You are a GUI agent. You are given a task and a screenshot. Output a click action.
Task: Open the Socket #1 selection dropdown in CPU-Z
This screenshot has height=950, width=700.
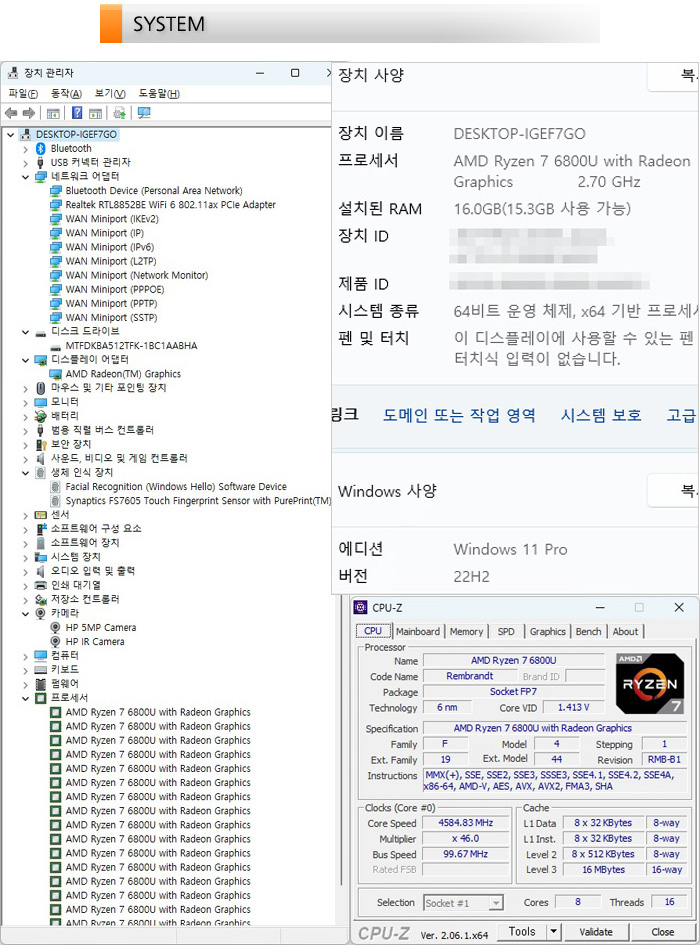496,903
